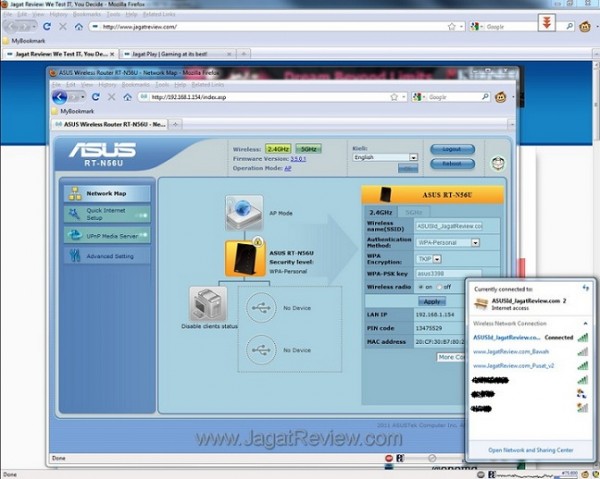Screen dimensions: 600x479
Task: Click the Logout button
Action: 452,149
